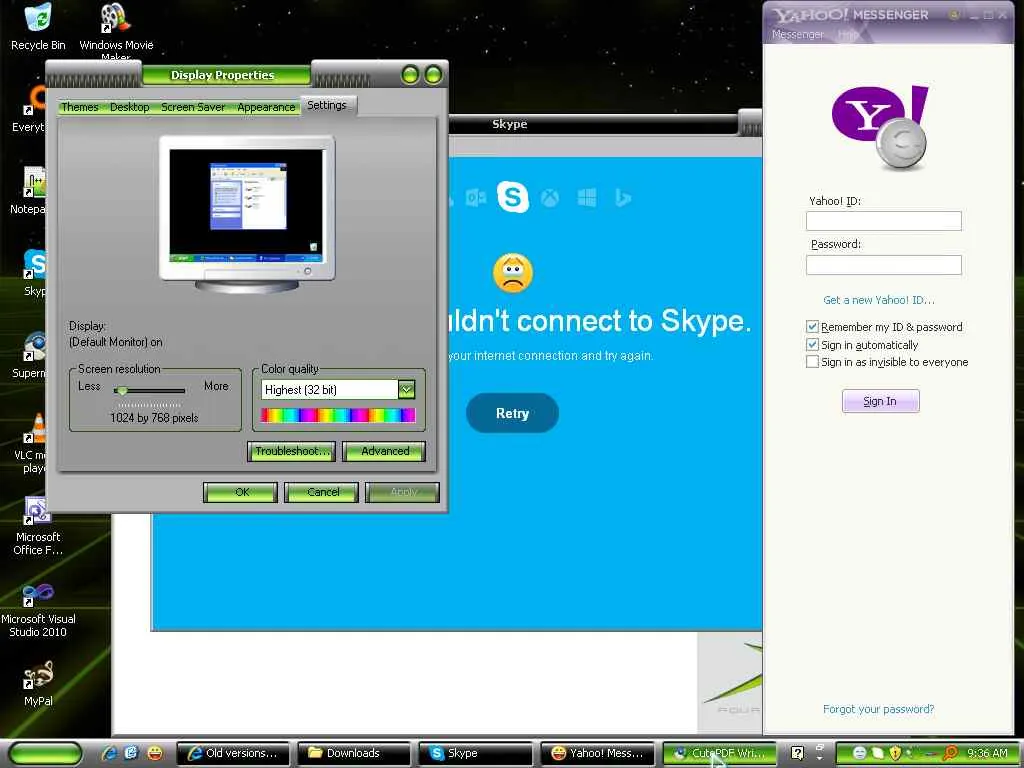Click the Password input field
The width and height of the screenshot is (1024, 768).
(884, 265)
